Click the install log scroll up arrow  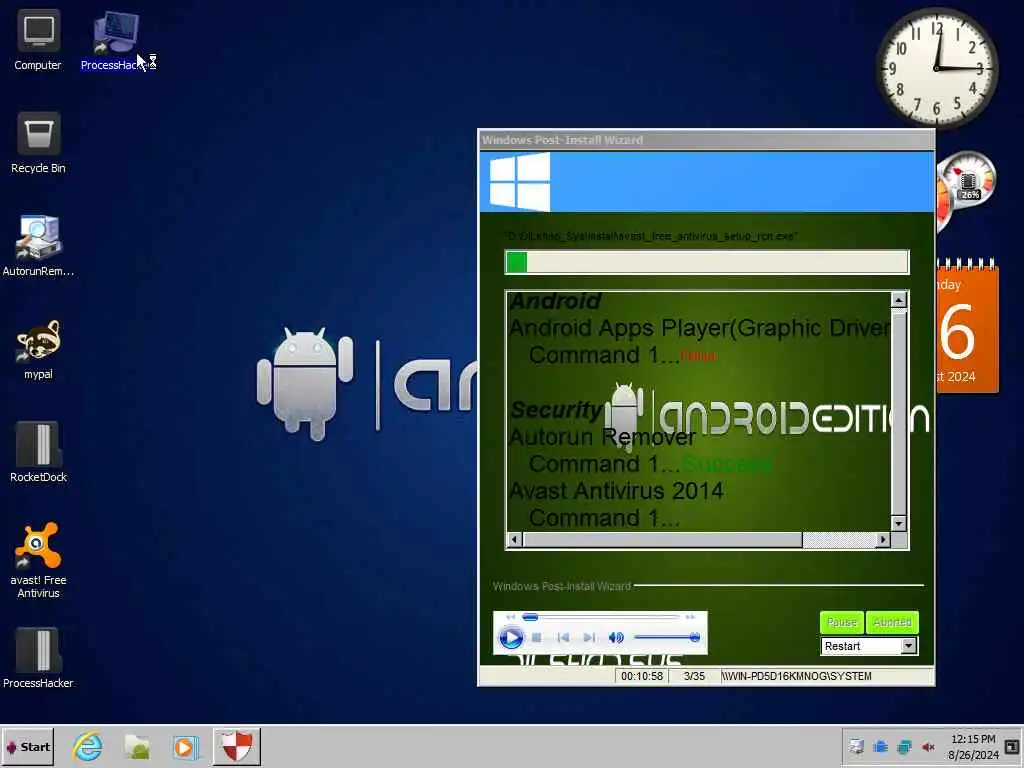[899, 300]
